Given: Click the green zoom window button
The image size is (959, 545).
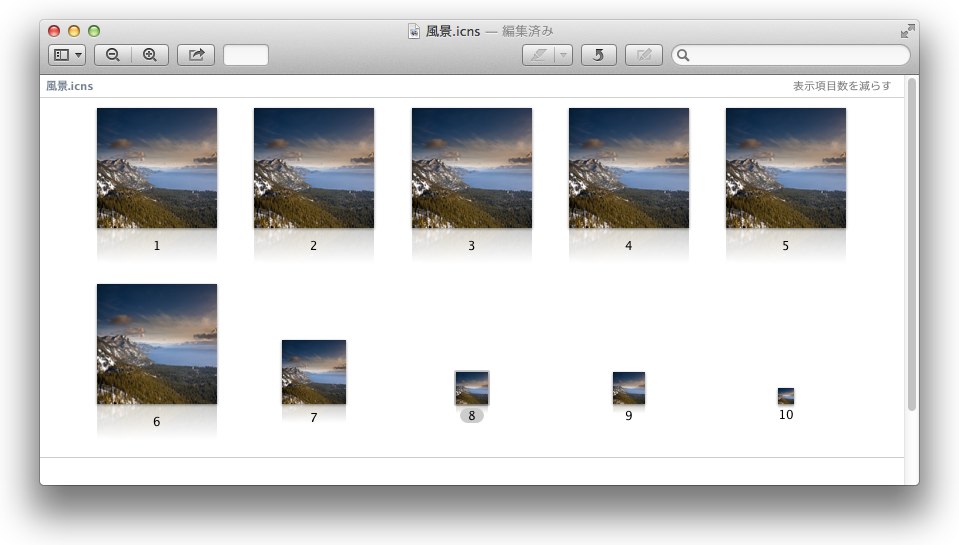Looking at the screenshot, I should [94, 31].
